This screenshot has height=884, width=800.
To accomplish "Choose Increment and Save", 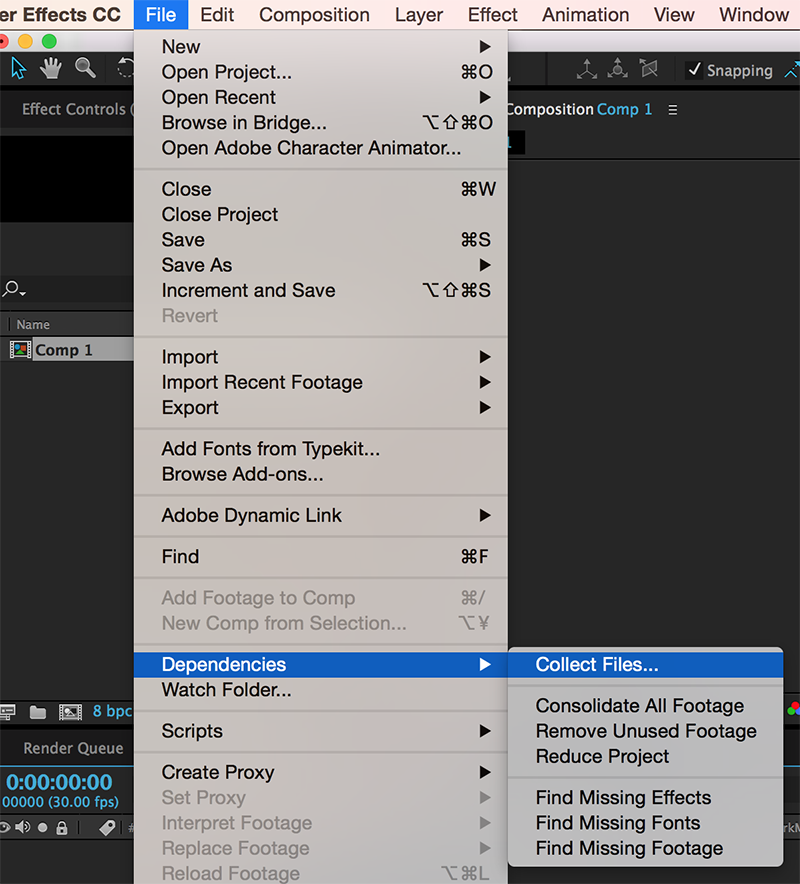I will pyautogui.click(x=321, y=291).
